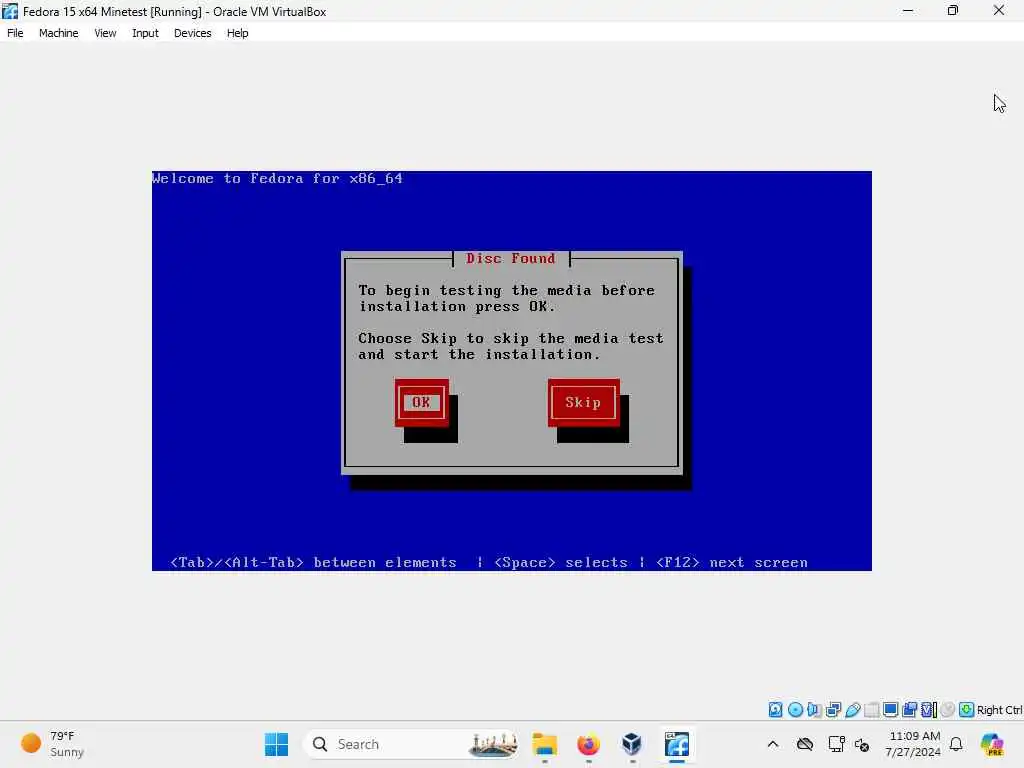Click the muted volume tray icon

coord(862,744)
